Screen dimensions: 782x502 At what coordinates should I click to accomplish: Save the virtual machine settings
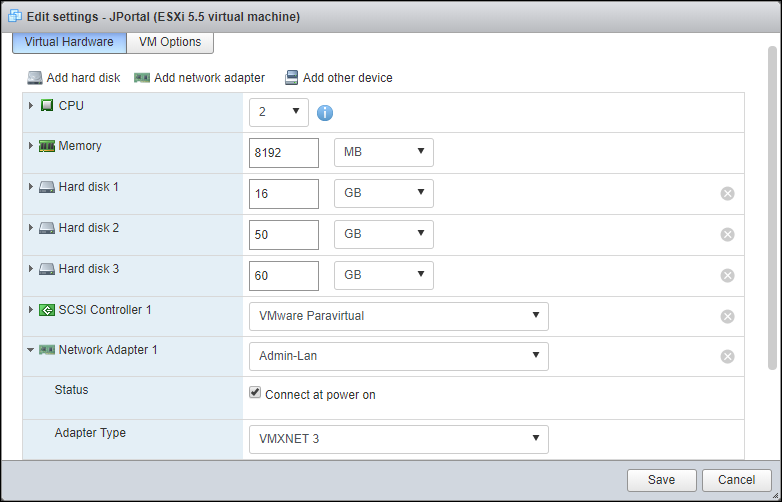(661, 480)
